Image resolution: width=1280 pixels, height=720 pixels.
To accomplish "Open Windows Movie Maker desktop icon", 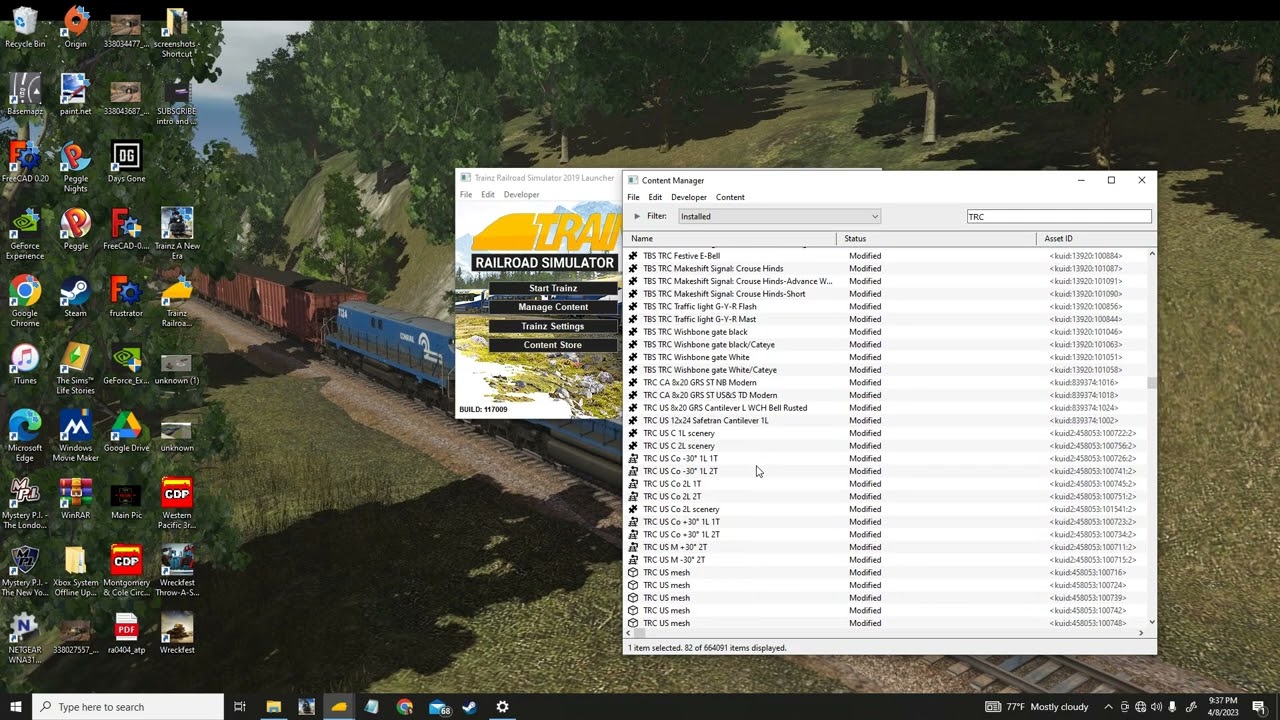I will [75, 436].
